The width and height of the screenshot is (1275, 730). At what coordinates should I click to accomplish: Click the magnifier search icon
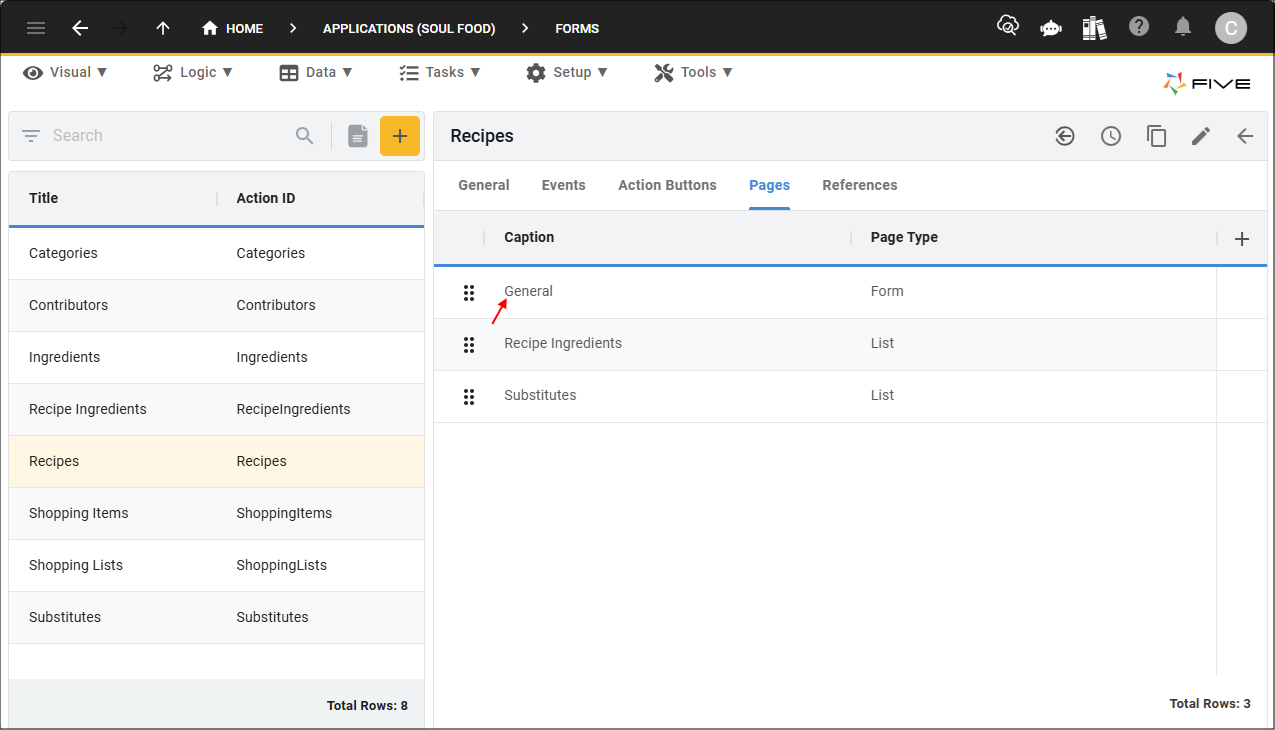[305, 136]
